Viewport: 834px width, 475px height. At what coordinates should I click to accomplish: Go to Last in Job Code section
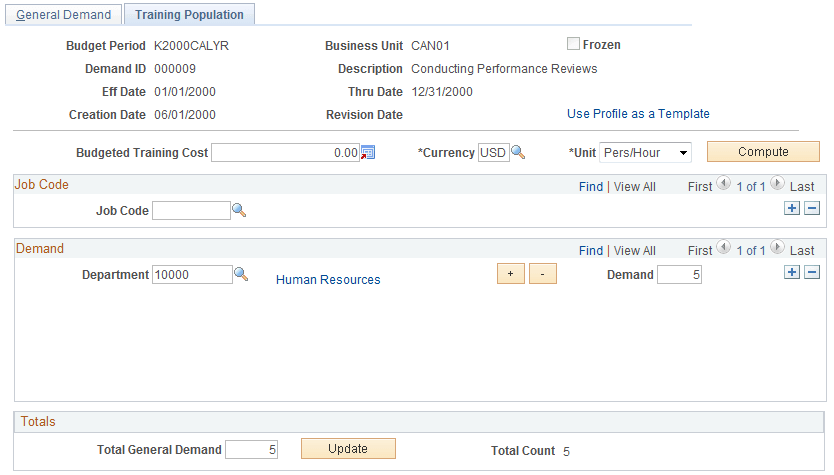pyautogui.click(x=802, y=187)
